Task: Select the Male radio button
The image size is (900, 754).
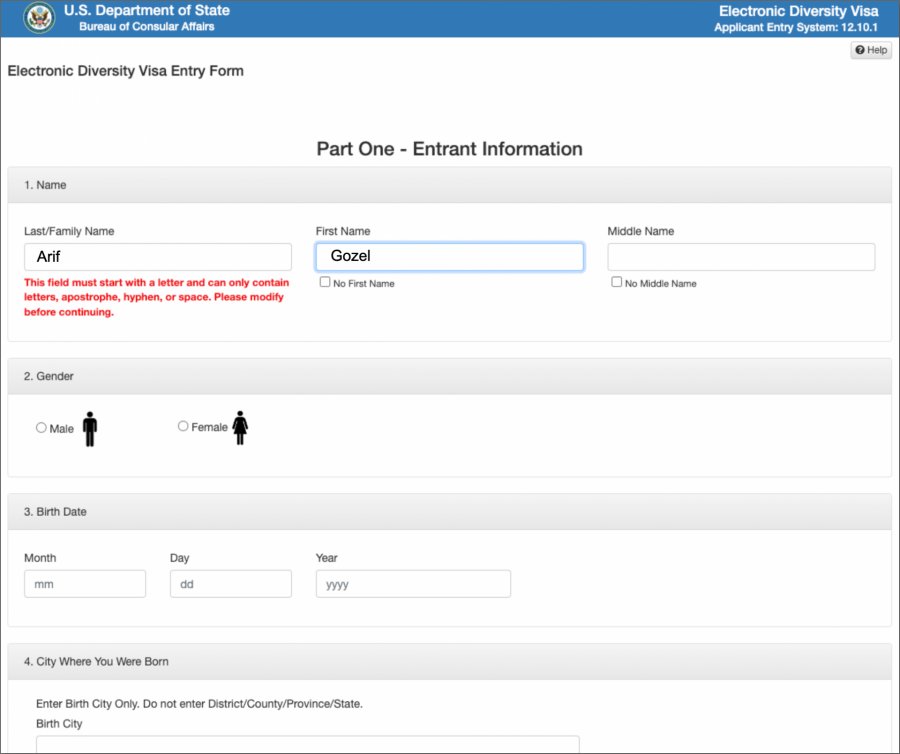Action: [x=41, y=427]
